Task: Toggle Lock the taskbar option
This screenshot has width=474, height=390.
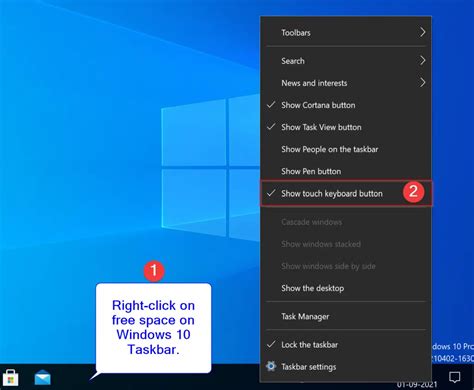Action: [x=346, y=344]
